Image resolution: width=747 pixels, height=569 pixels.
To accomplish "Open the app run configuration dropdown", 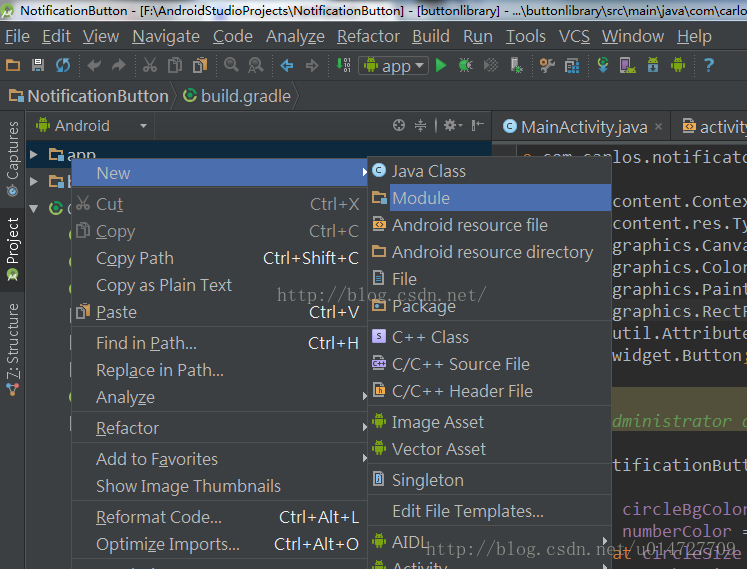I will click(x=393, y=65).
